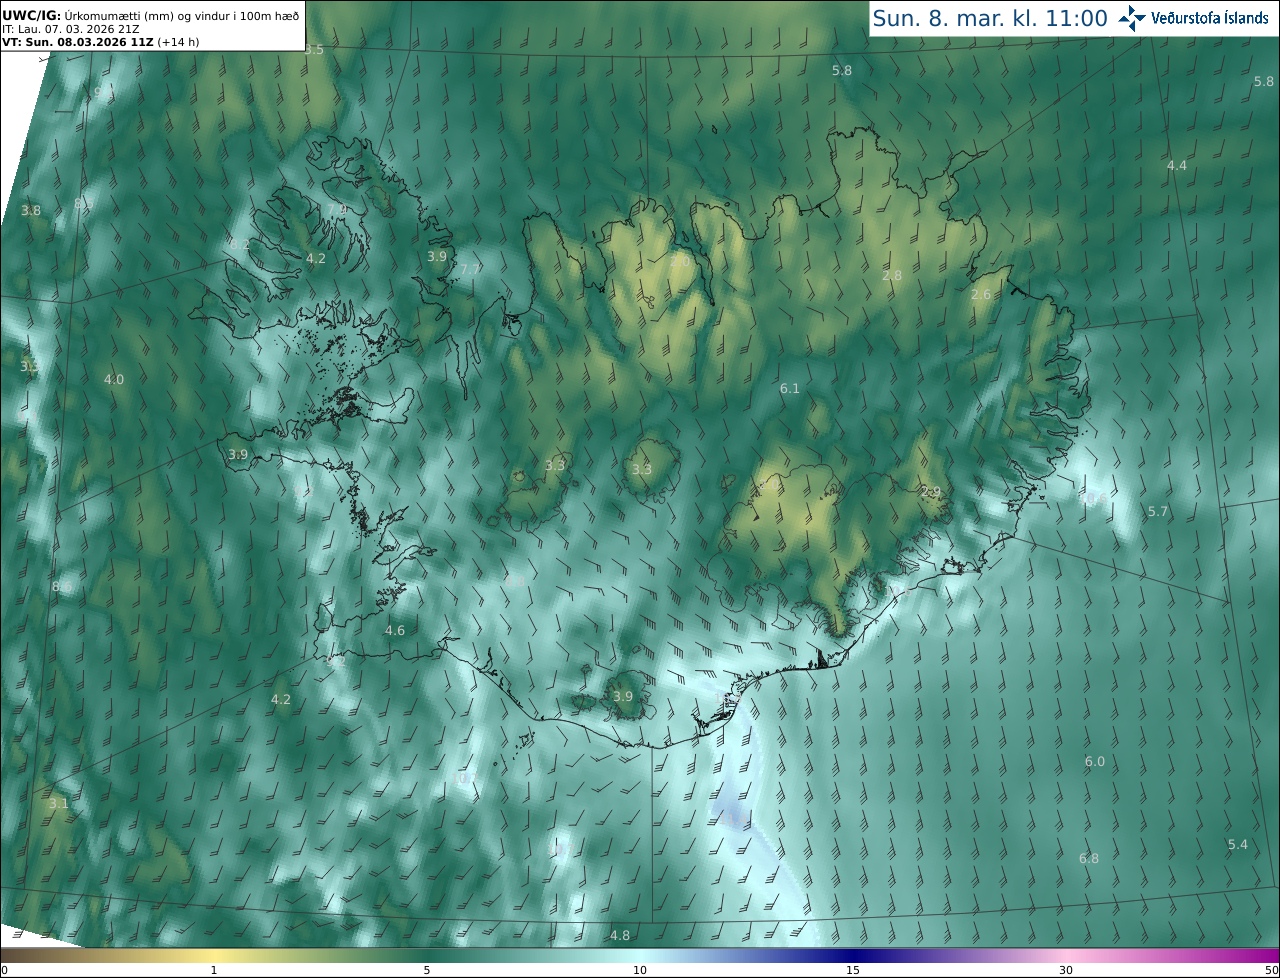Click the '0' tick label on the color scale
This screenshot has width=1280, height=978.
[x=4, y=970]
